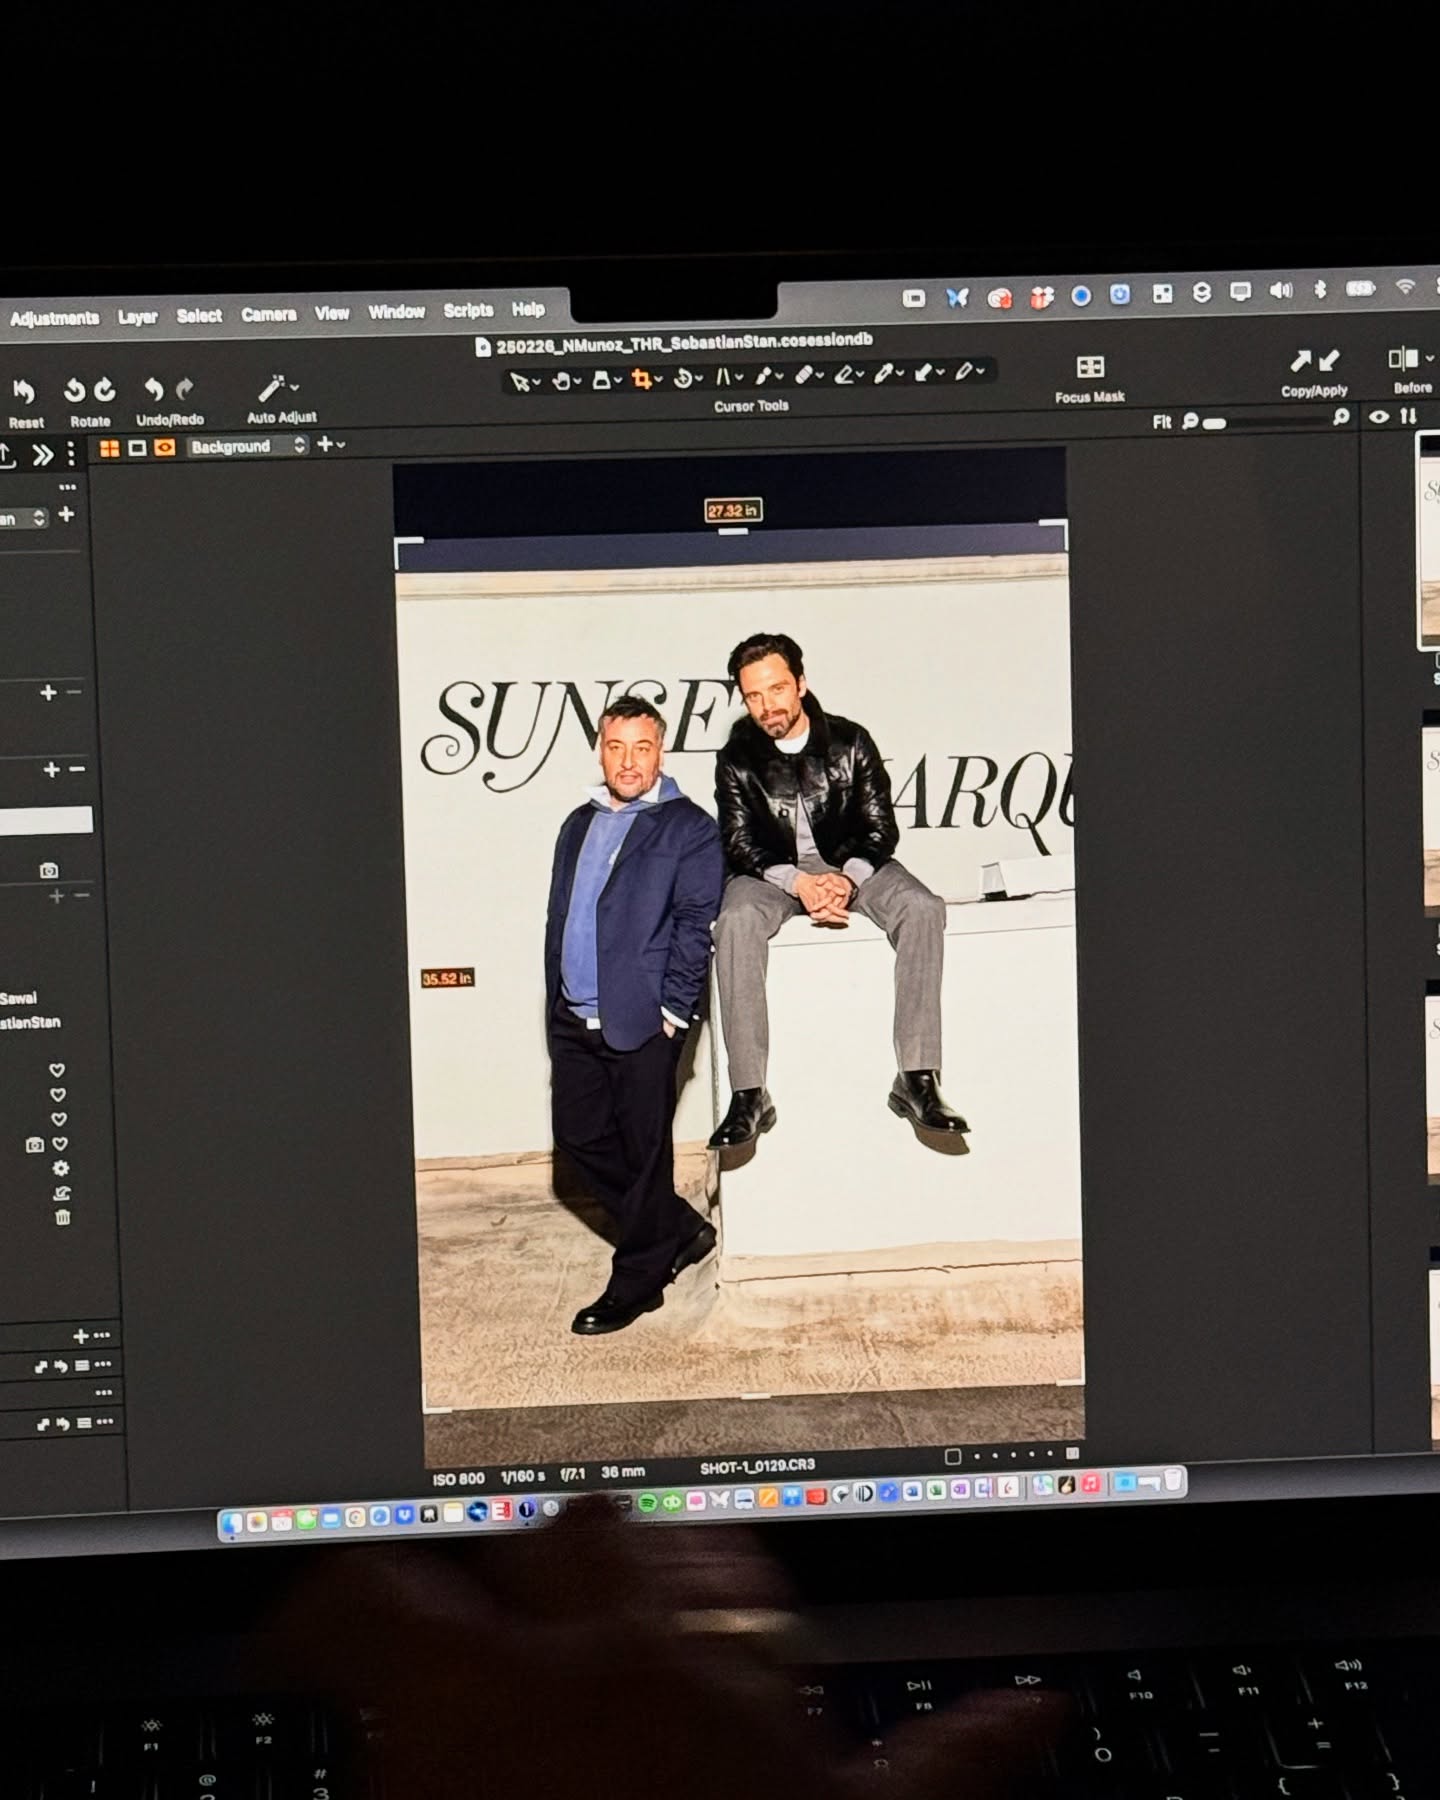1440x1800 pixels.
Task: Choose the Keystone cursor tool
Action: [x=722, y=377]
